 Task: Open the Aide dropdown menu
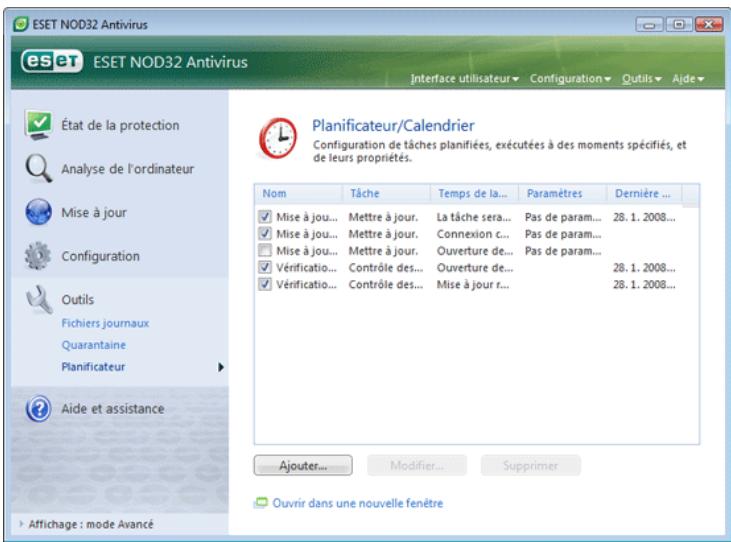click(688, 79)
